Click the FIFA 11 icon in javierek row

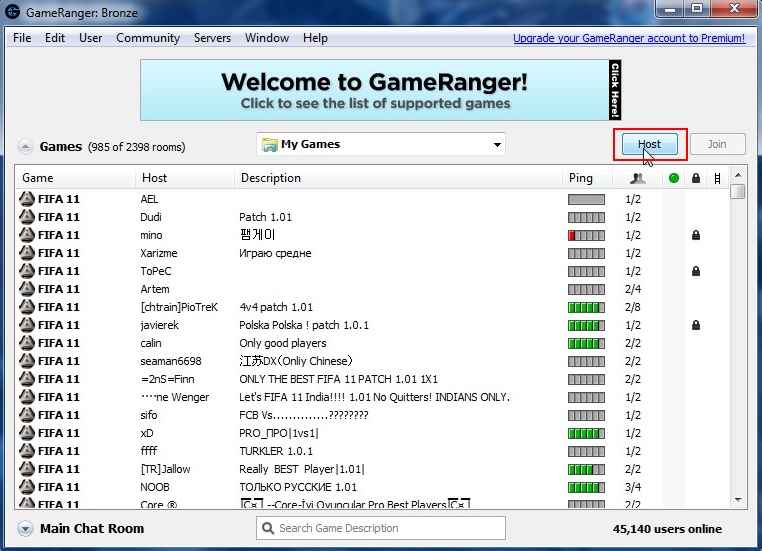(27, 325)
